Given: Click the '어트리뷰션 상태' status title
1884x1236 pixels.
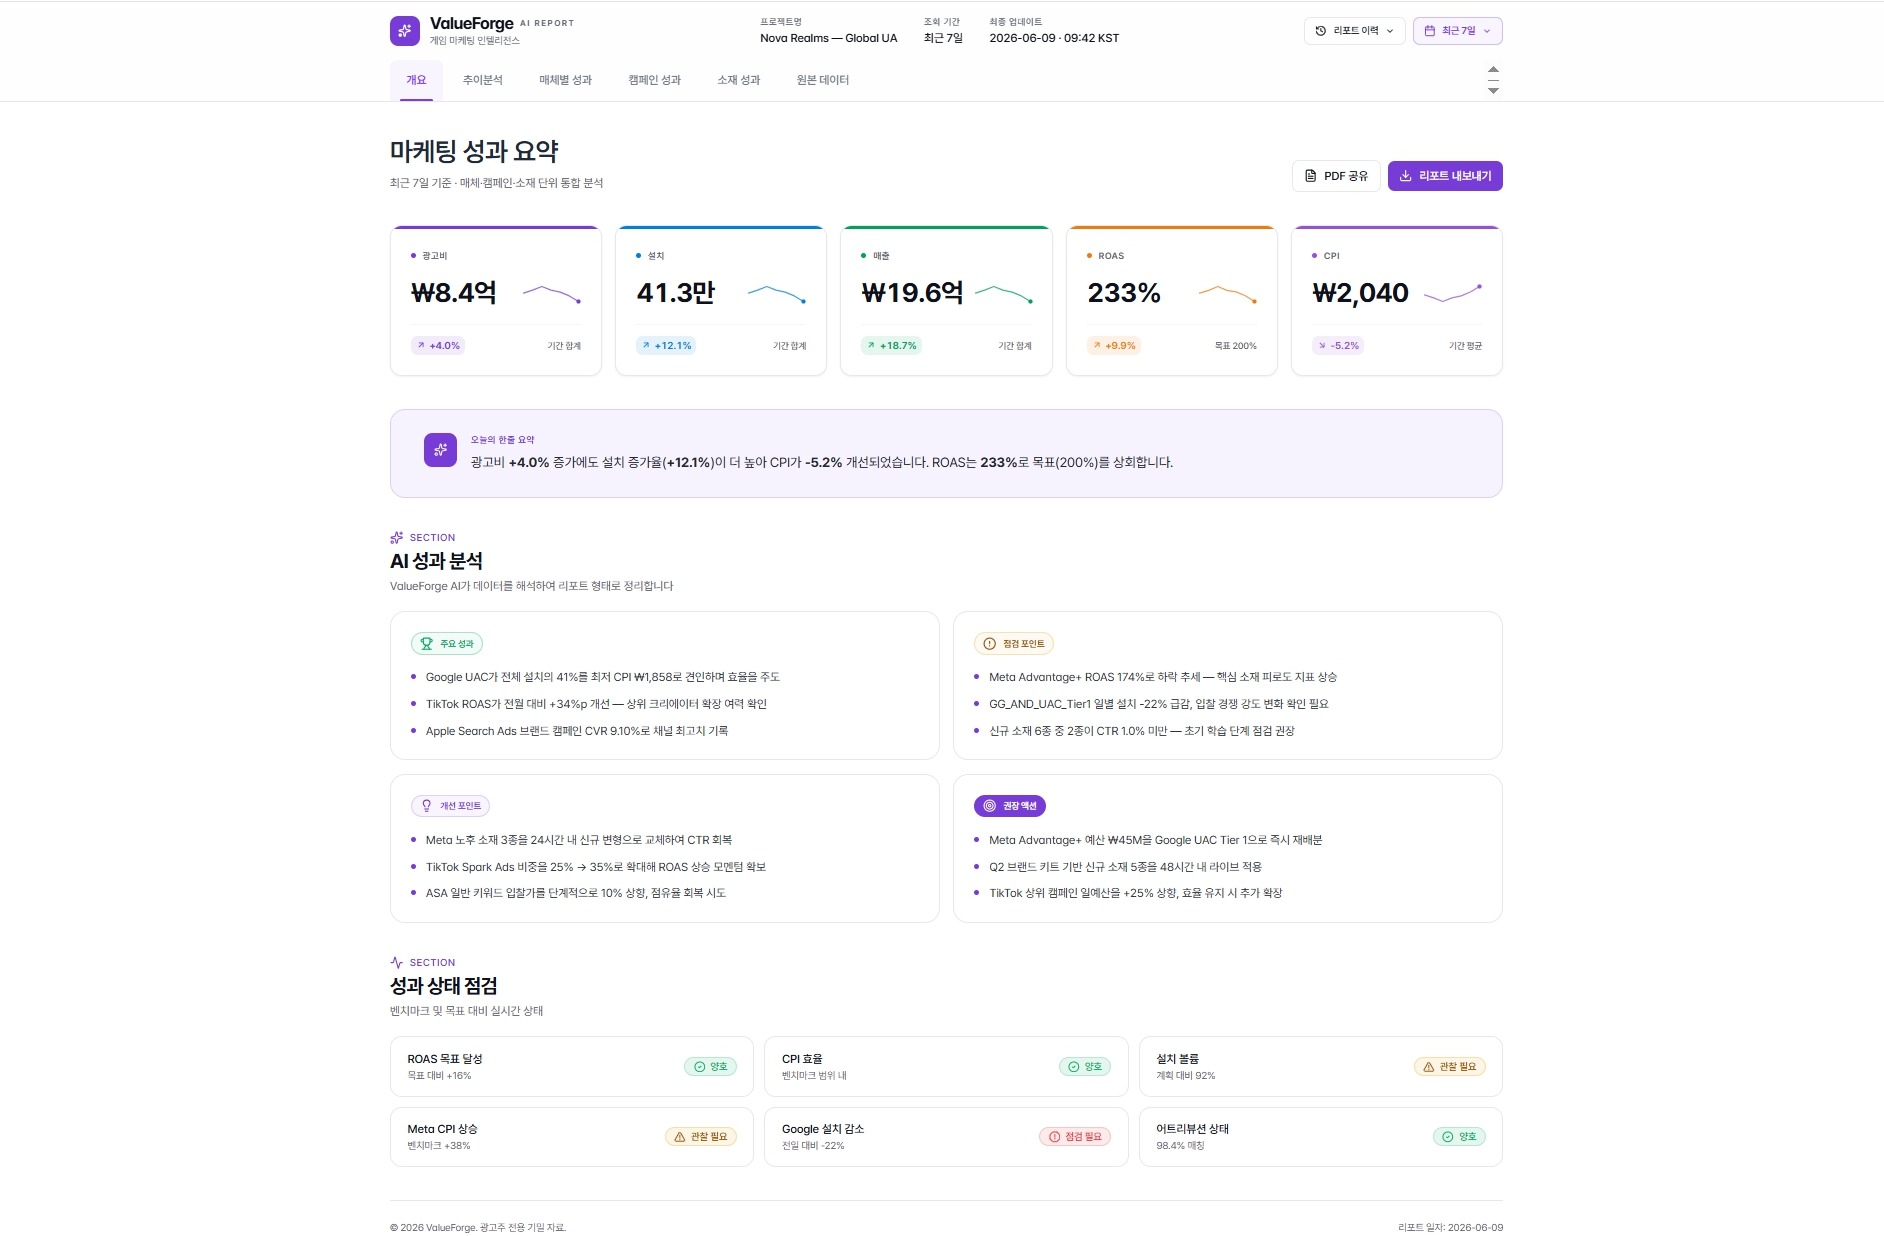Looking at the screenshot, I should click(1192, 1129).
